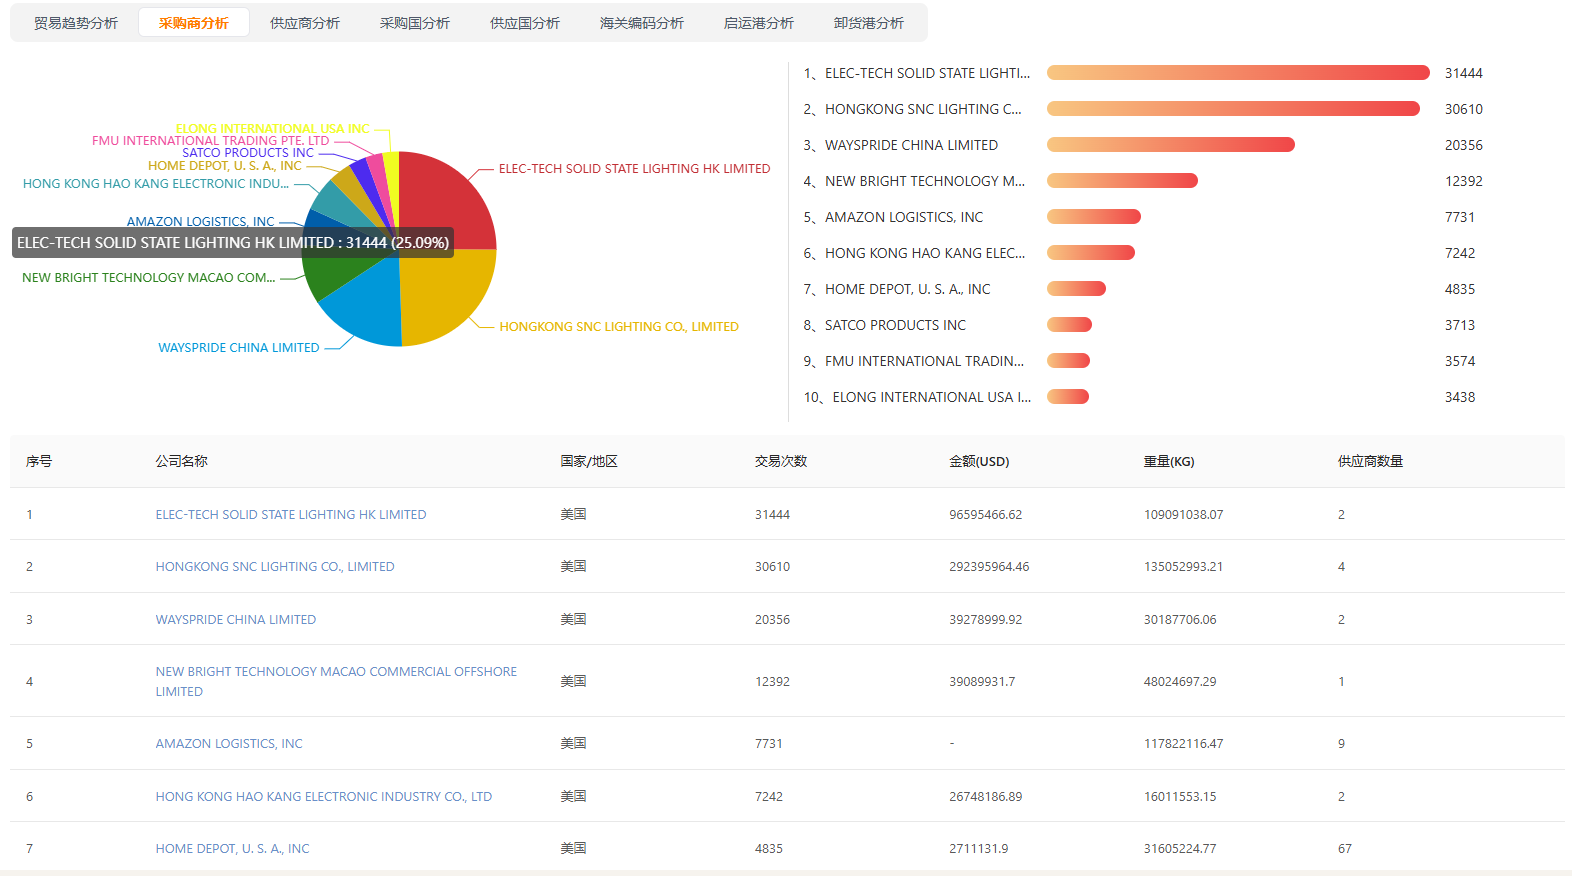Open the 海关编码分析 tab
The image size is (1572, 876).
pos(642,23)
